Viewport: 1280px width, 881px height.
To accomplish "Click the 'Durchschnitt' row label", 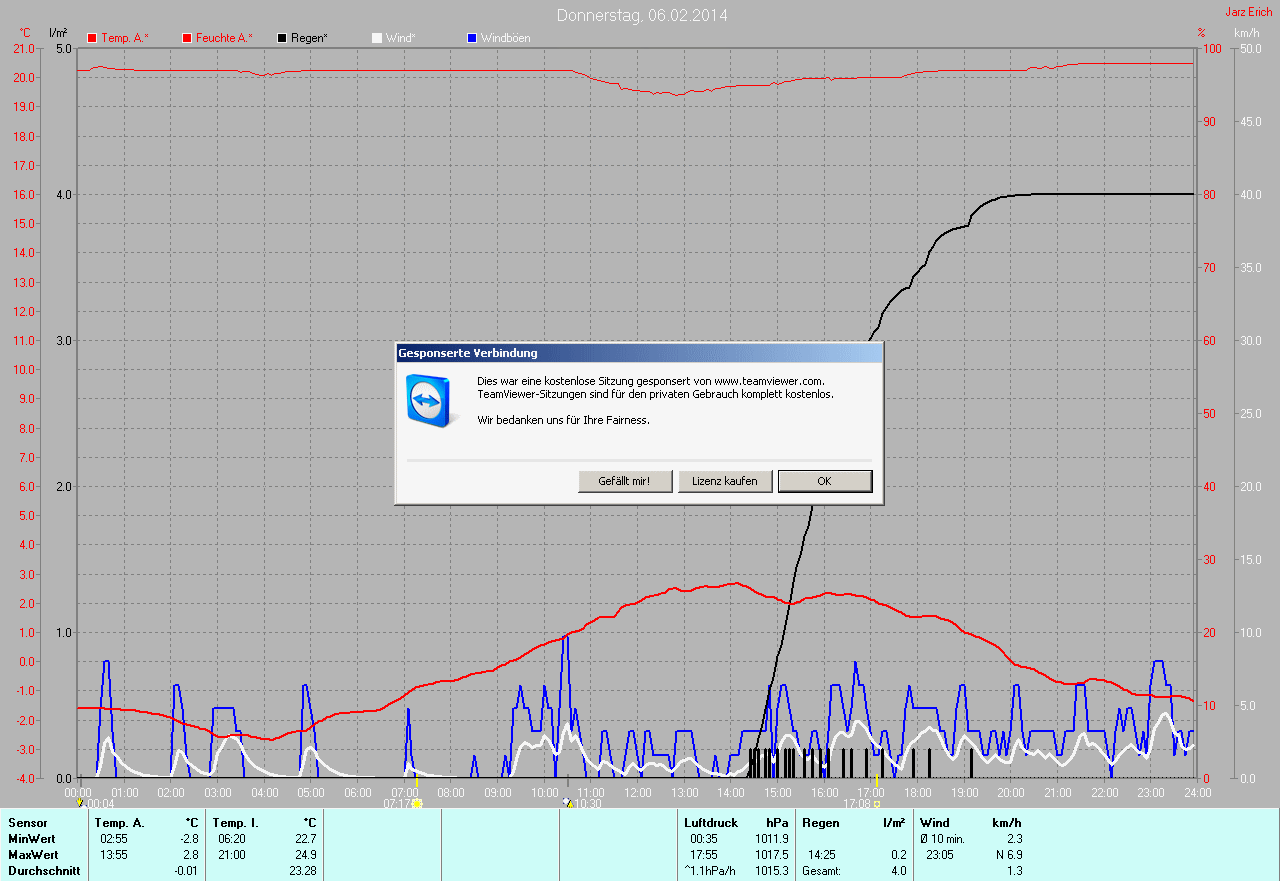I will [x=44, y=871].
